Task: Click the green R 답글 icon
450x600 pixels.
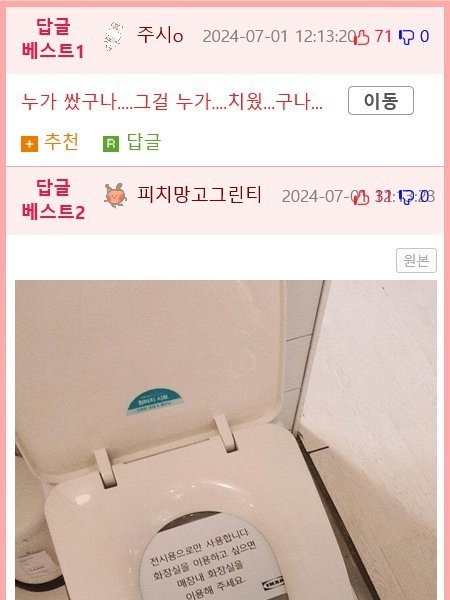Action: coord(111,144)
